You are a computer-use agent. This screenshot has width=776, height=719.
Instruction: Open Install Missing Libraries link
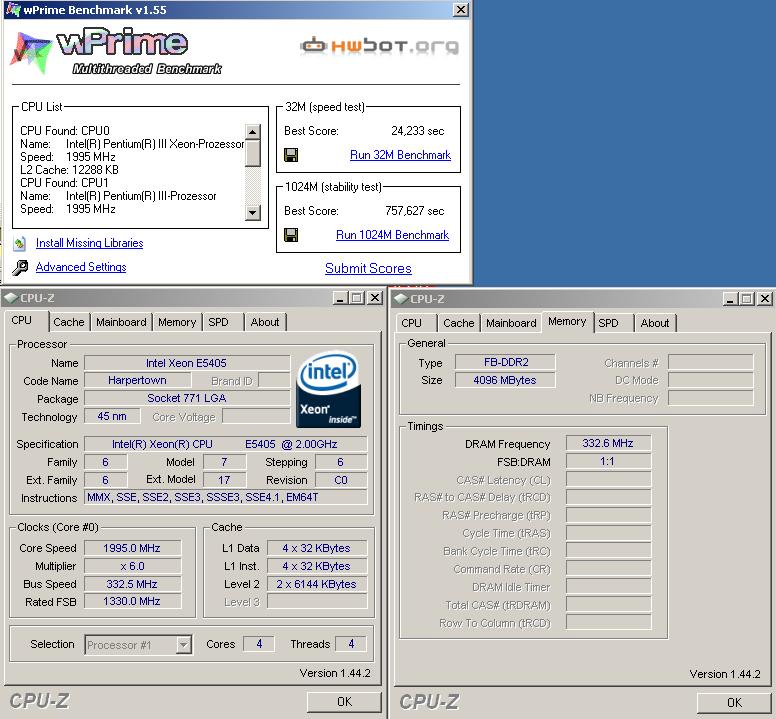coord(90,243)
